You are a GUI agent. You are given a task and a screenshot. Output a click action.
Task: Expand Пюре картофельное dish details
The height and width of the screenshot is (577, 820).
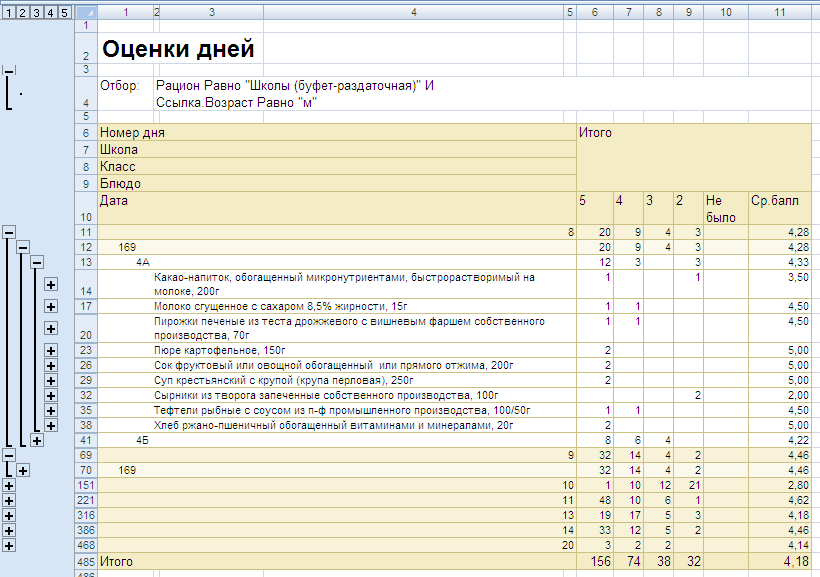coord(51,350)
